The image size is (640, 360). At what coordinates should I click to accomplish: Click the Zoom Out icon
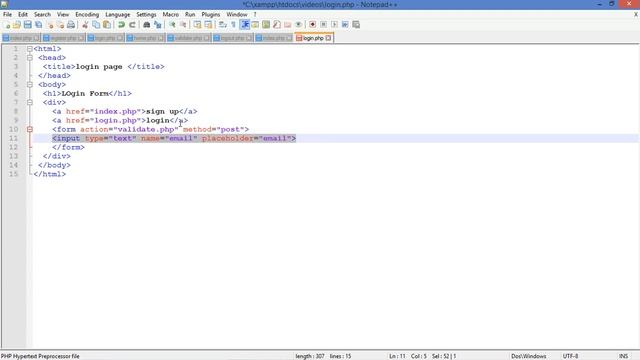[x=183, y=25]
